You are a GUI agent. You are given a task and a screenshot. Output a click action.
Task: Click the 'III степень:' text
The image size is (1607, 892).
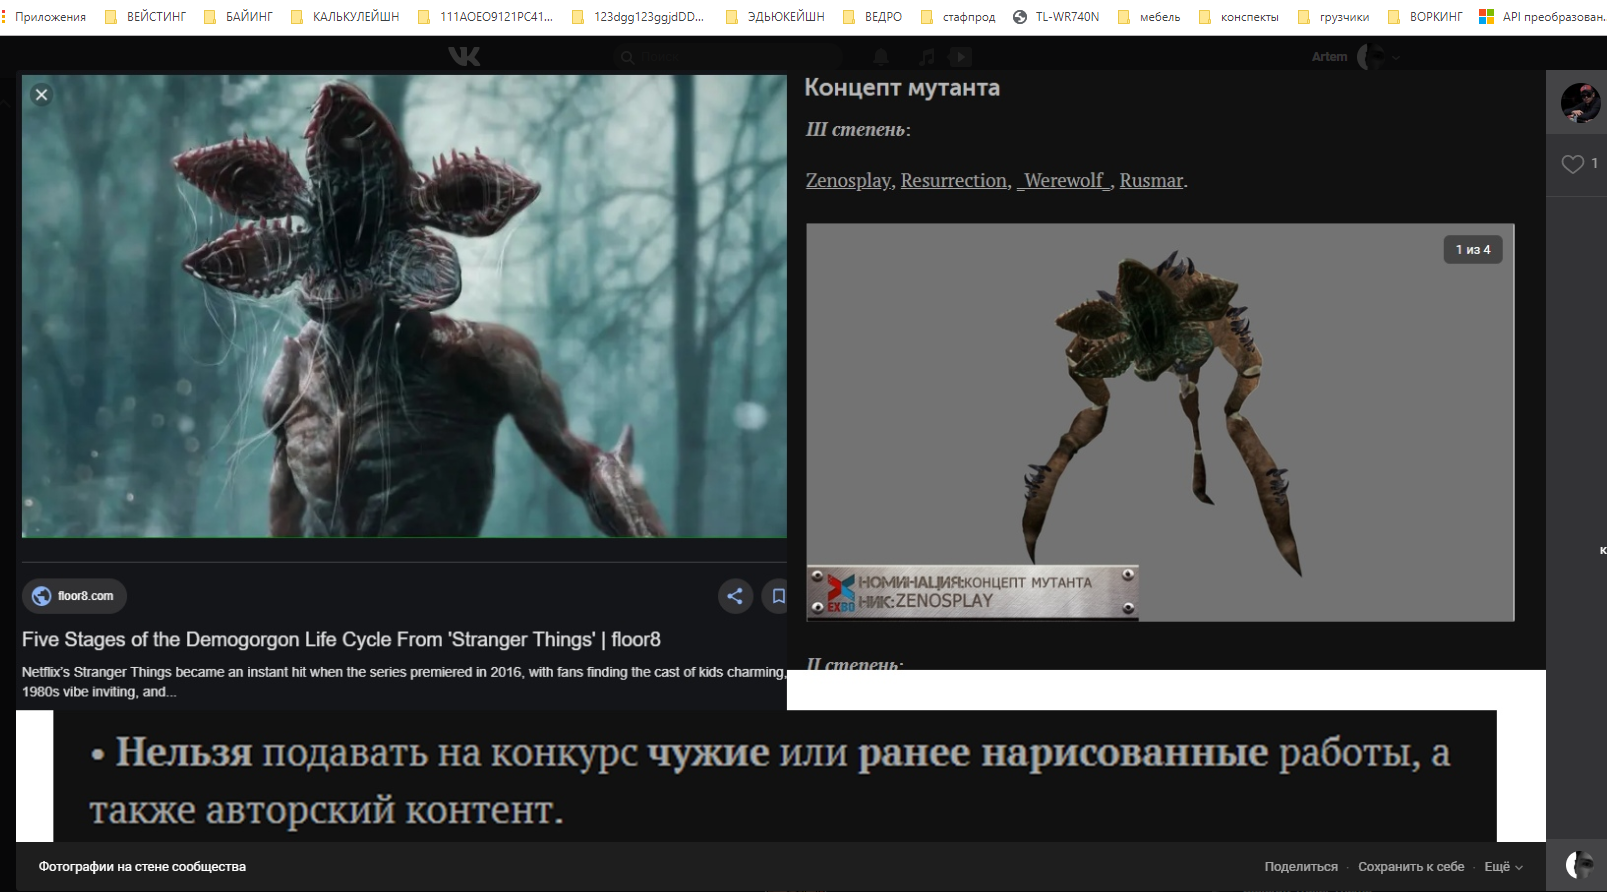coord(858,129)
